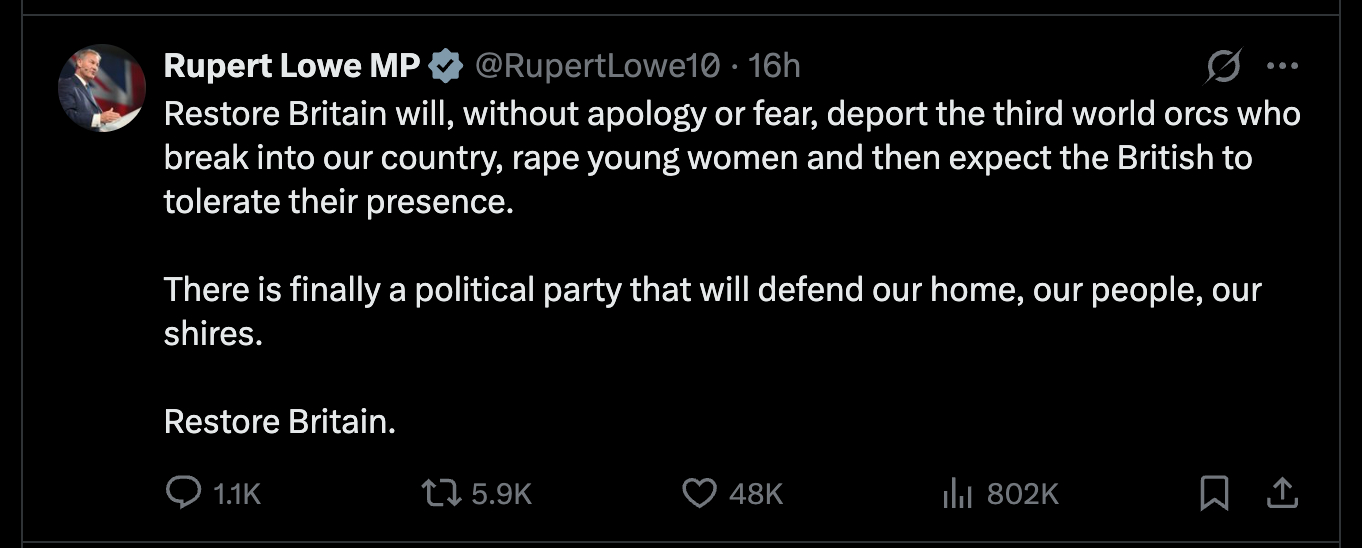Click the display name 'Rupert Lowe MP'
1362x548 pixels.
(x=292, y=66)
